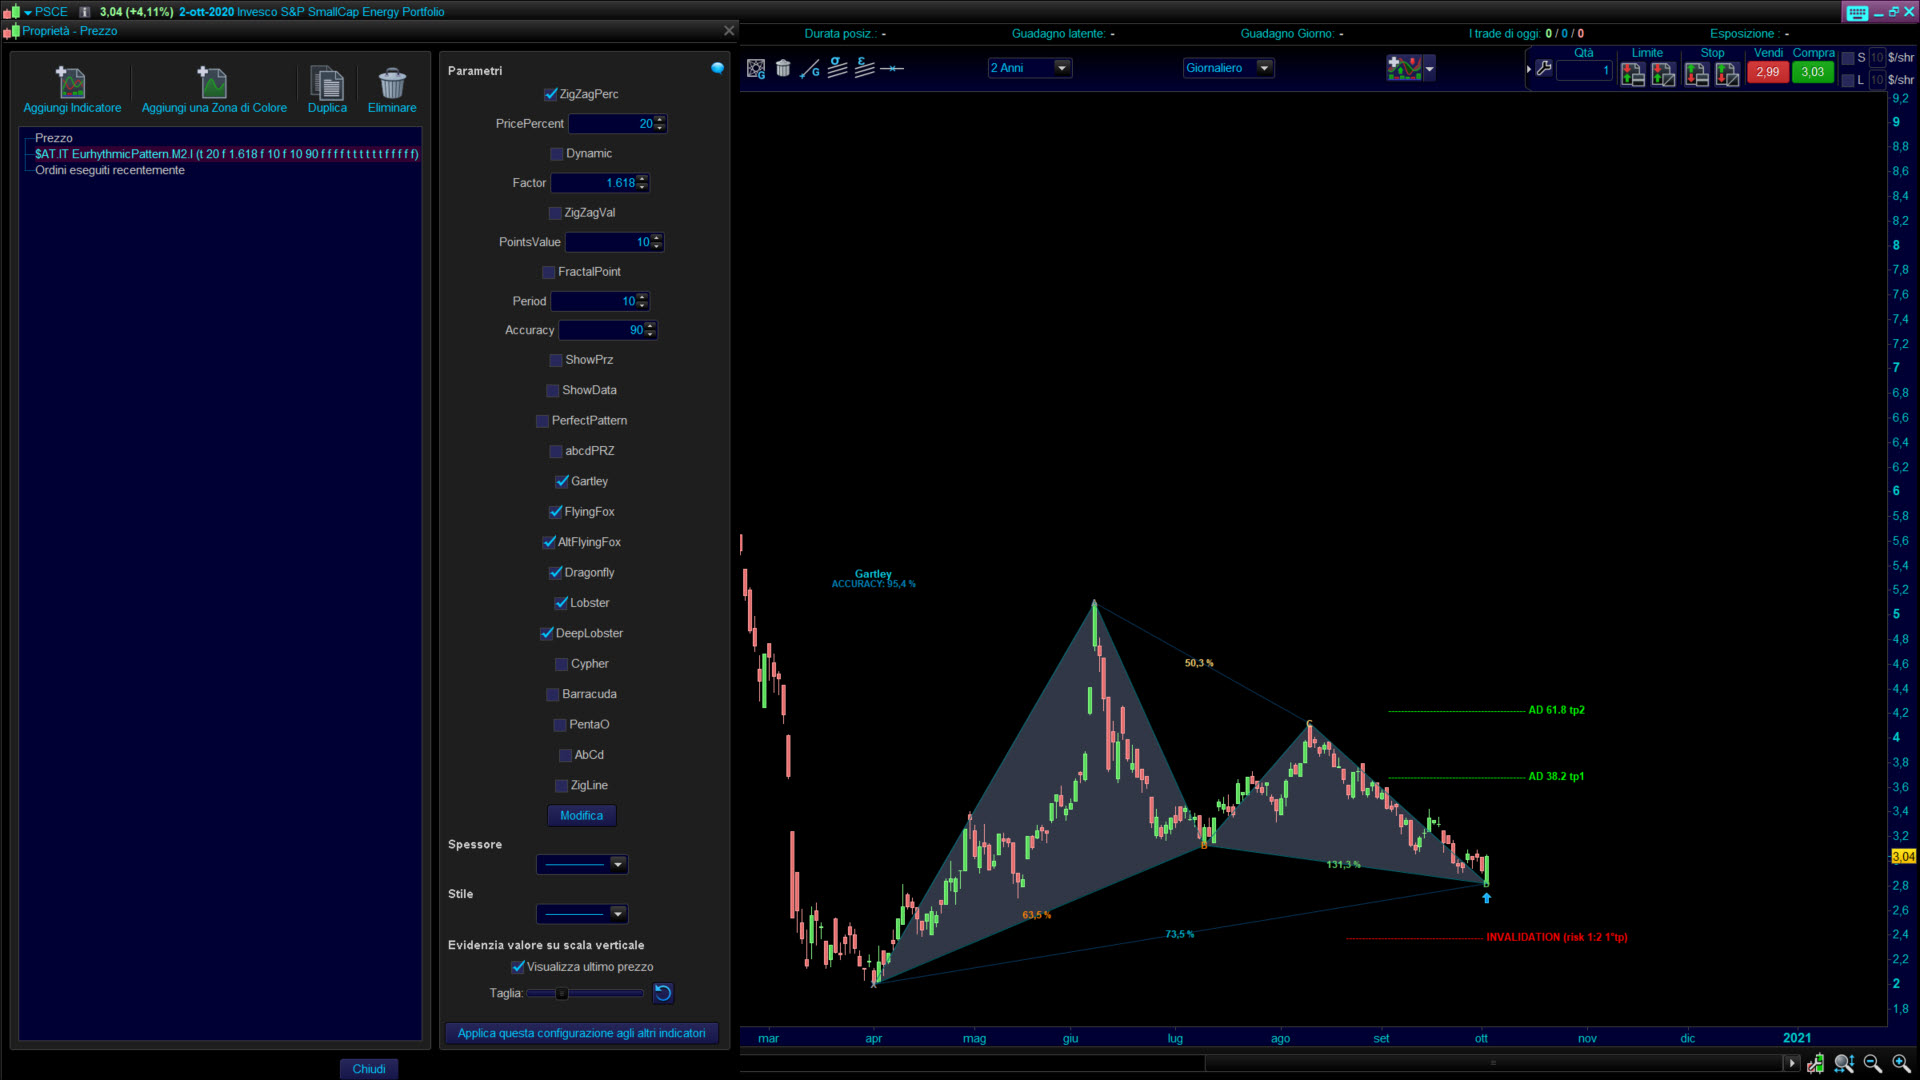Disable Visualizza ultimo prezzo checkbox
Screen dimensions: 1920x1080
pos(518,967)
